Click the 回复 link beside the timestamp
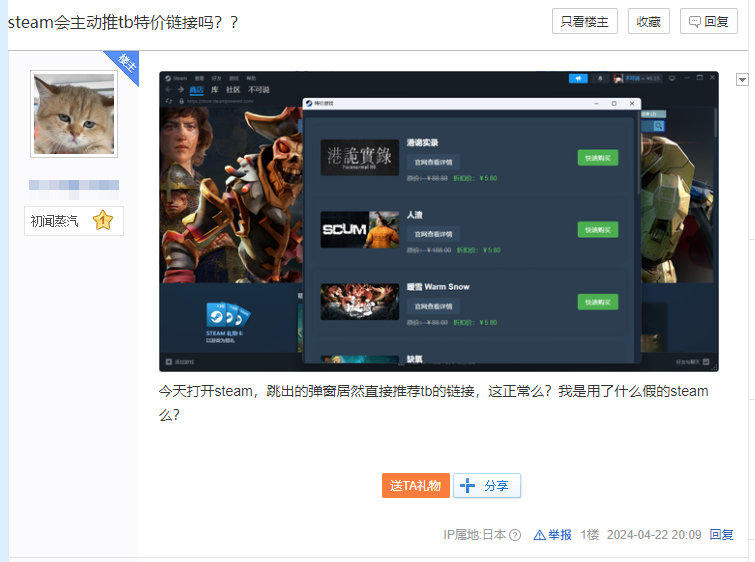This screenshot has height=562, width=755. pos(721,535)
